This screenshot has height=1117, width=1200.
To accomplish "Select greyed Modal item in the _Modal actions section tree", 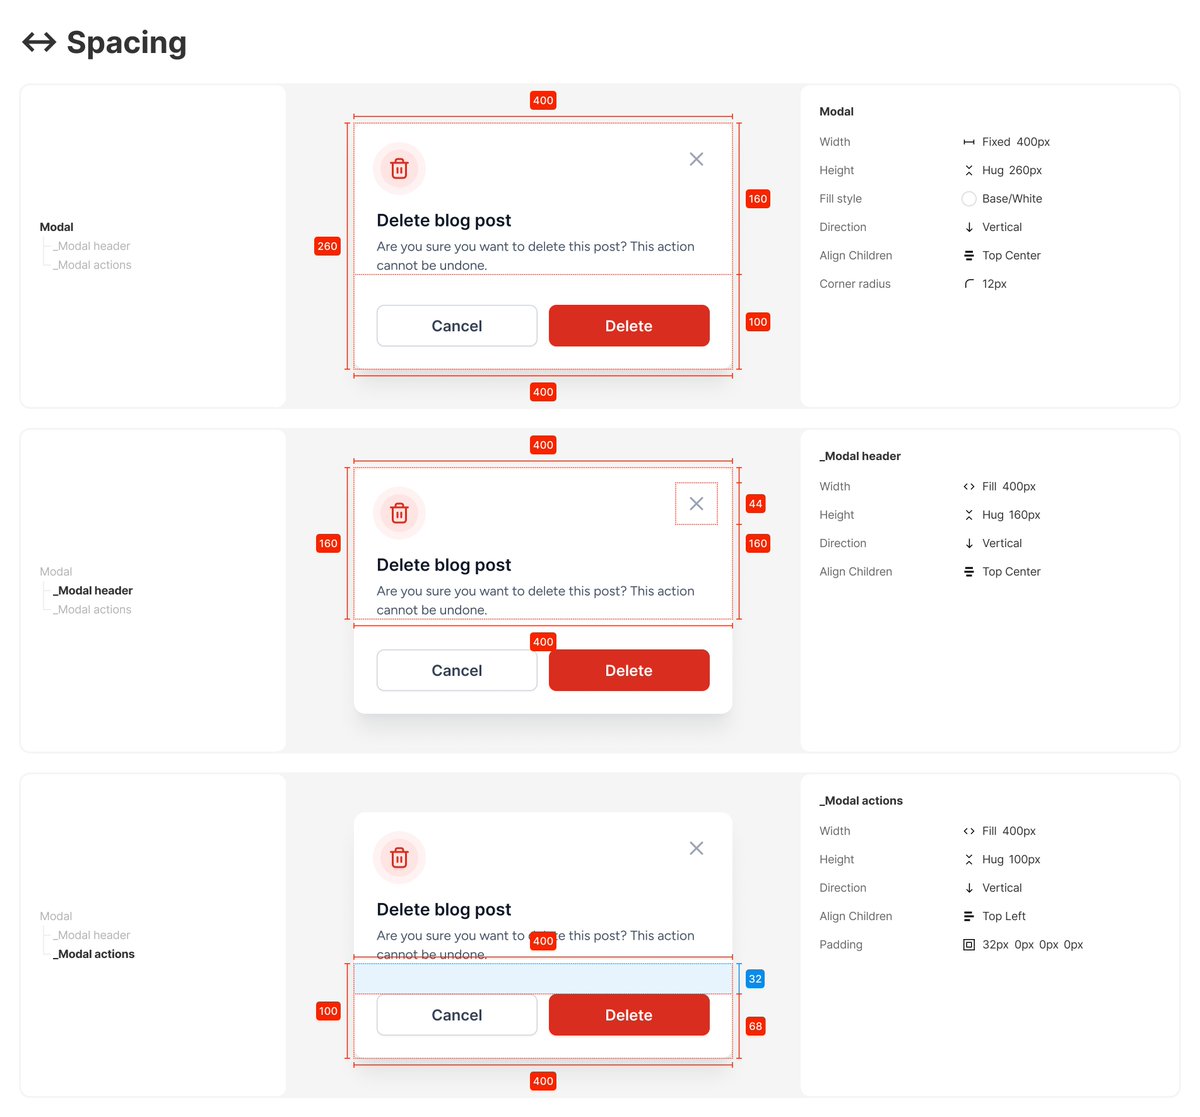I will [x=56, y=916].
